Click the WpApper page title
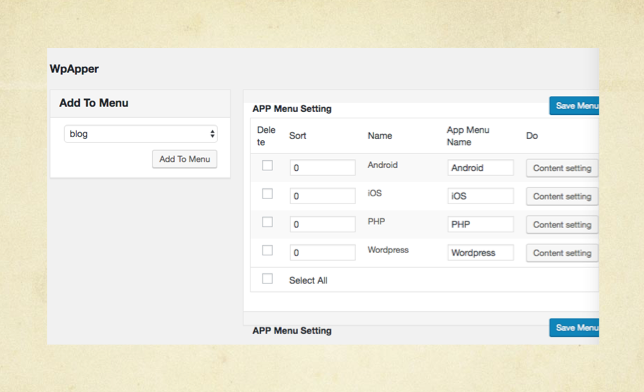This screenshot has width=644, height=392. tap(74, 69)
